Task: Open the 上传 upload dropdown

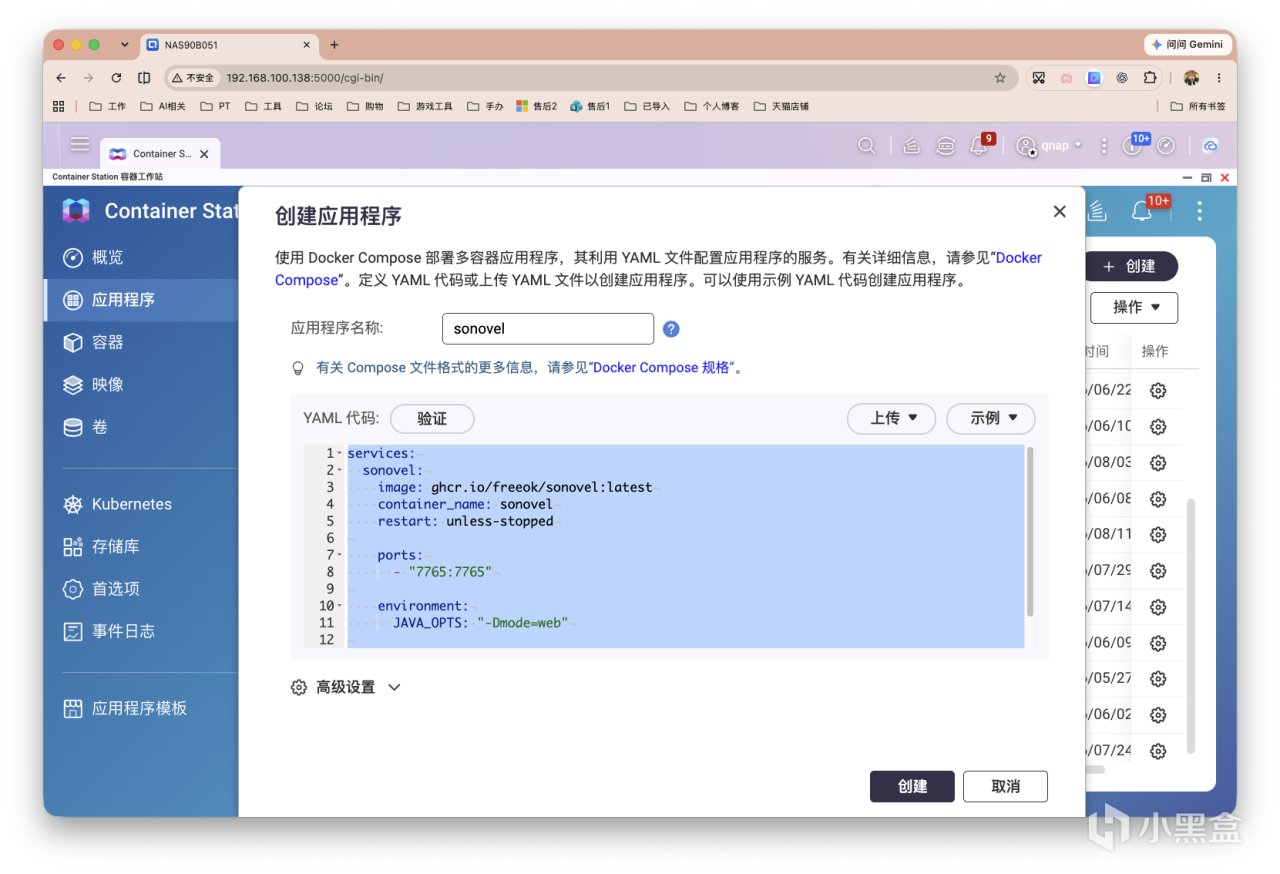Action: (x=891, y=418)
